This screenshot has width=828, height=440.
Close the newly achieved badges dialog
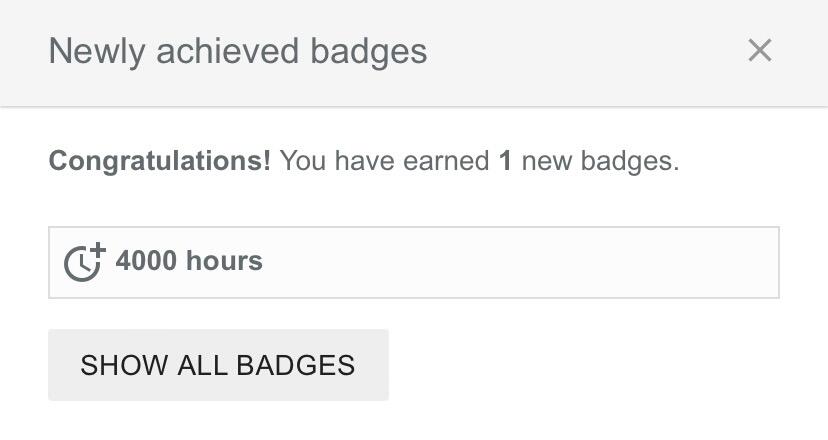tap(759, 50)
